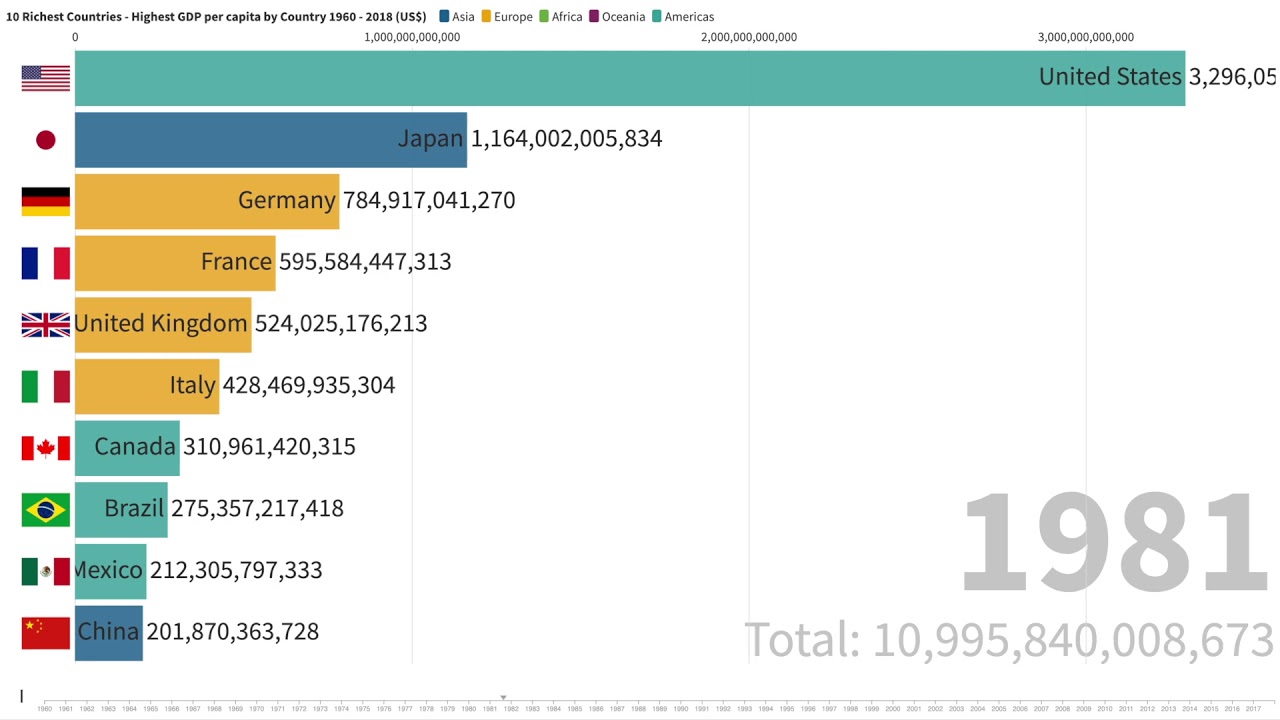Jump to 1960 on the timeline
This screenshot has width=1280, height=720.
(45, 708)
